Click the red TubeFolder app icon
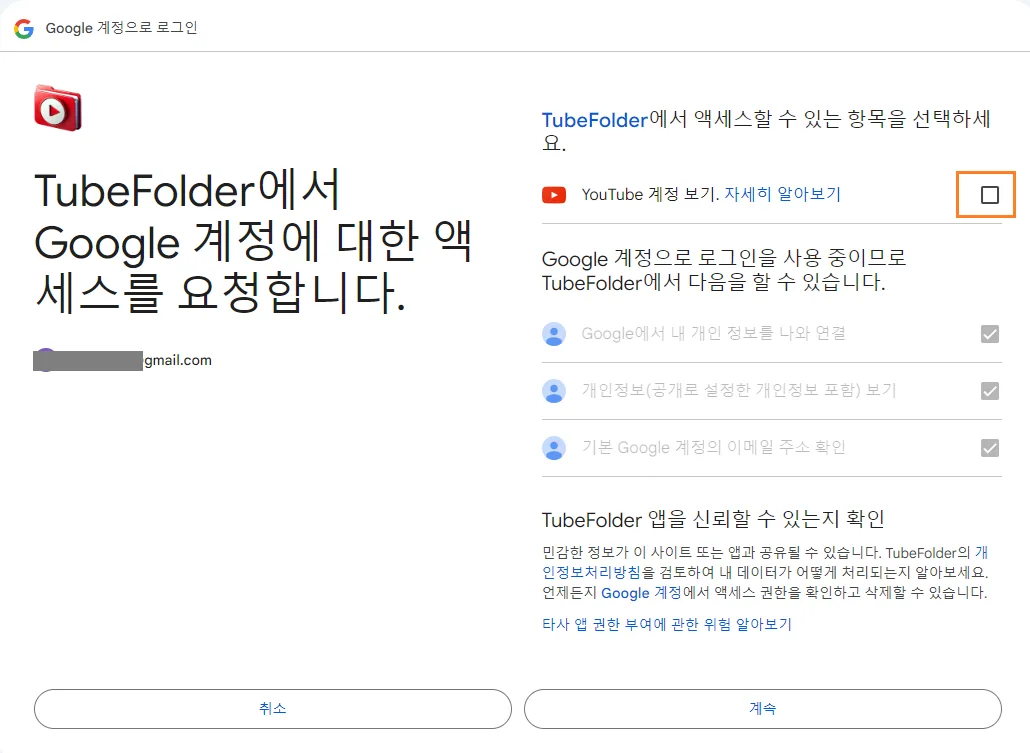 pyautogui.click(x=58, y=108)
